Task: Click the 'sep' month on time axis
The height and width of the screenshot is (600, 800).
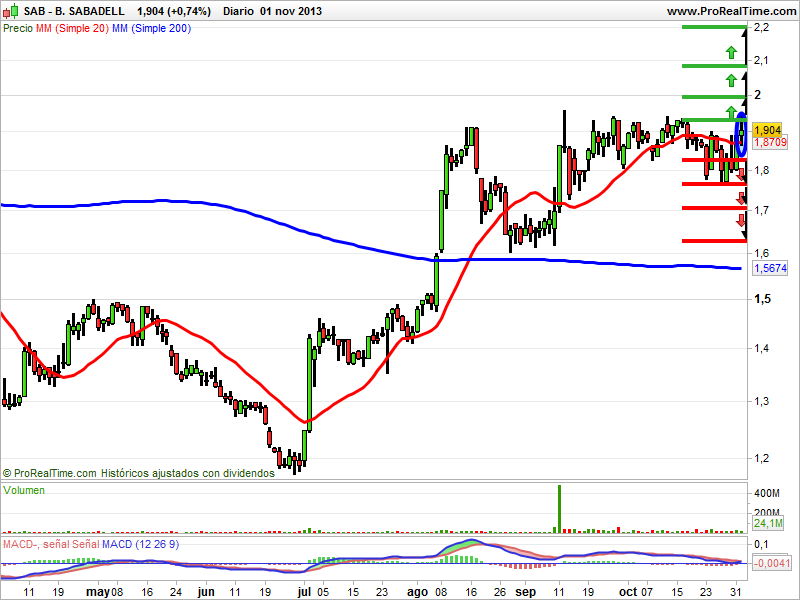Action: point(526,592)
